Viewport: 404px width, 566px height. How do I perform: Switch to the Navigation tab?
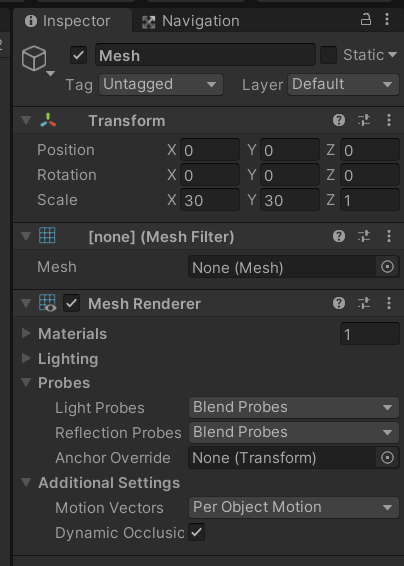click(191, 21)
